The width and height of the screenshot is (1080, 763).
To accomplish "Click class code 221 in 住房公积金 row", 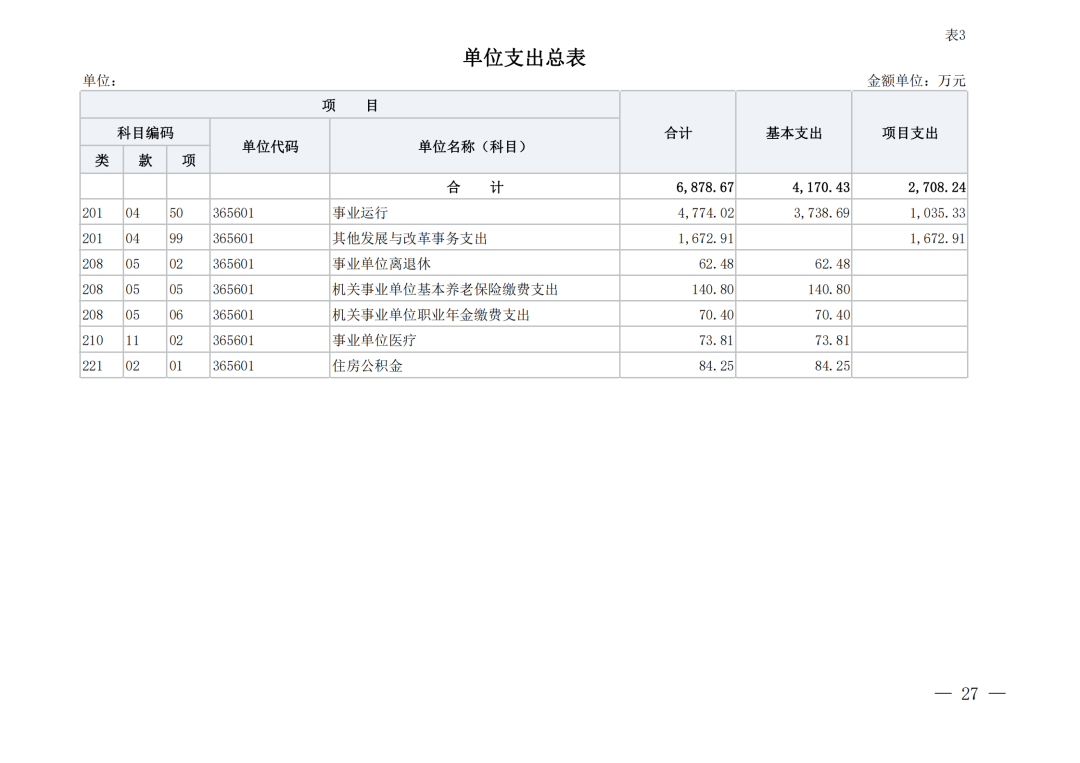I will click(92, 366).
